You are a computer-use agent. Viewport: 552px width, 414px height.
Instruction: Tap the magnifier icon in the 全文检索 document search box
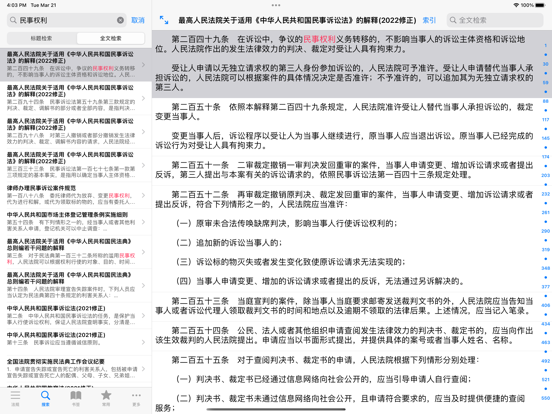(453, 20)
